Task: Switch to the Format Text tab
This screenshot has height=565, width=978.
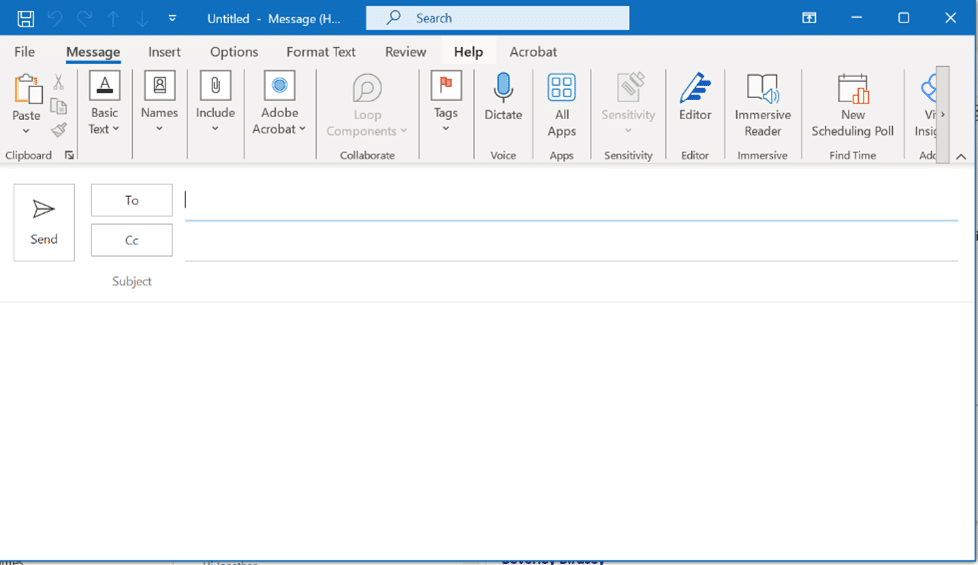Action: [321, 52]
